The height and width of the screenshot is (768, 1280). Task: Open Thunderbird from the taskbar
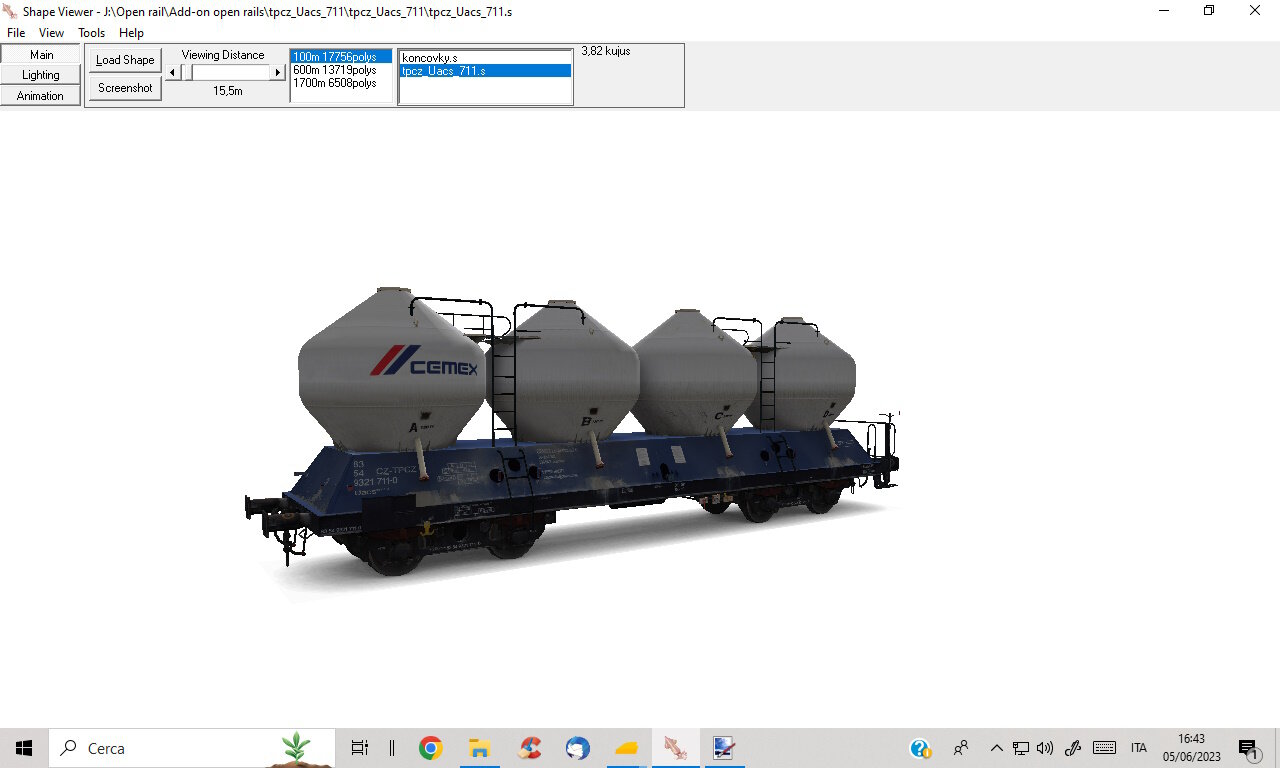click(x=577, y=748)
